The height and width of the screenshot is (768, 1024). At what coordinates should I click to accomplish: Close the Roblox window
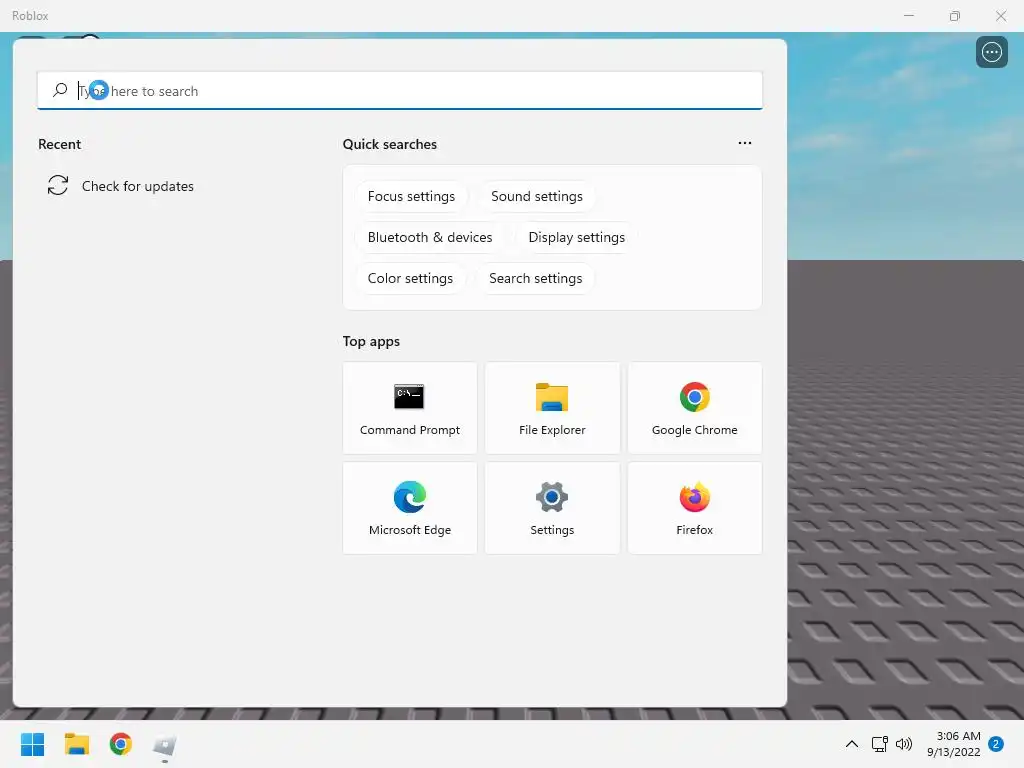(1000, 16)
